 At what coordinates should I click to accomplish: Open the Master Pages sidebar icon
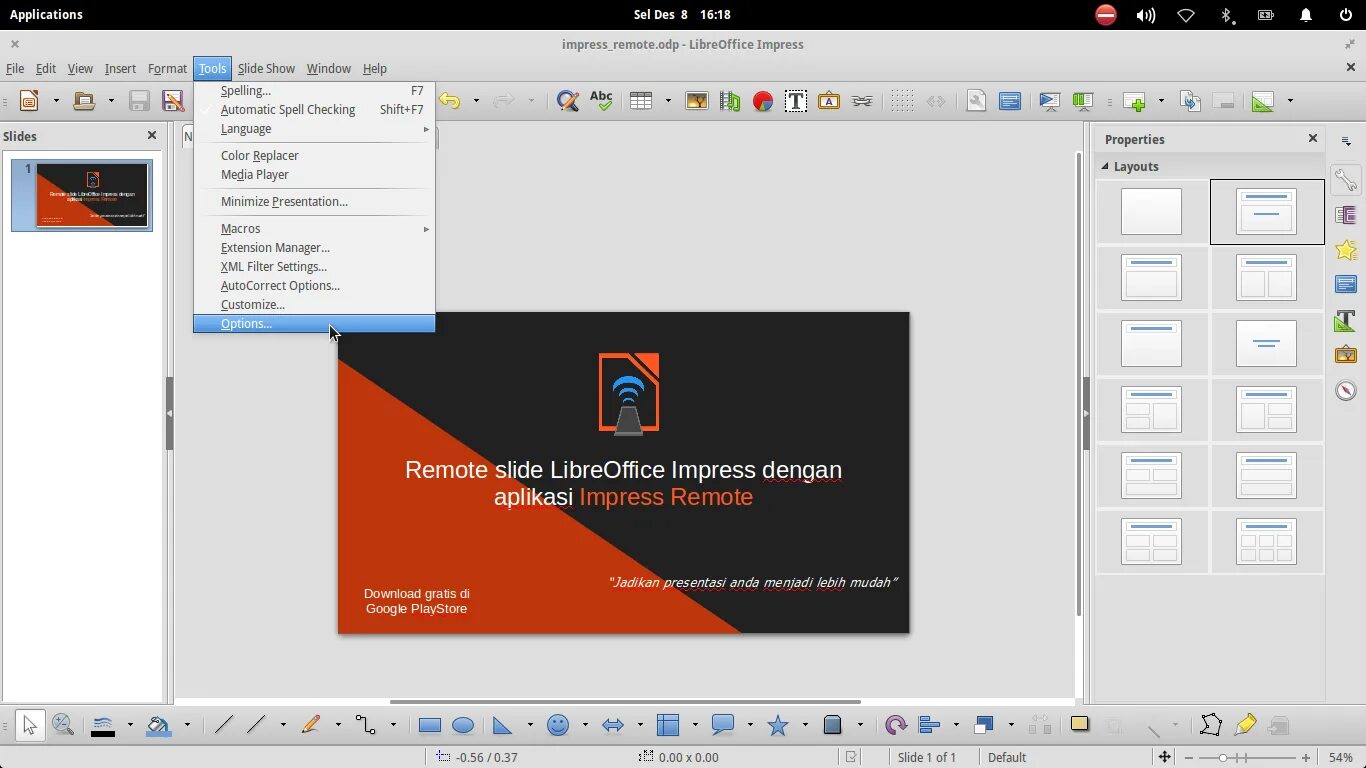[x=1346, y=285]
